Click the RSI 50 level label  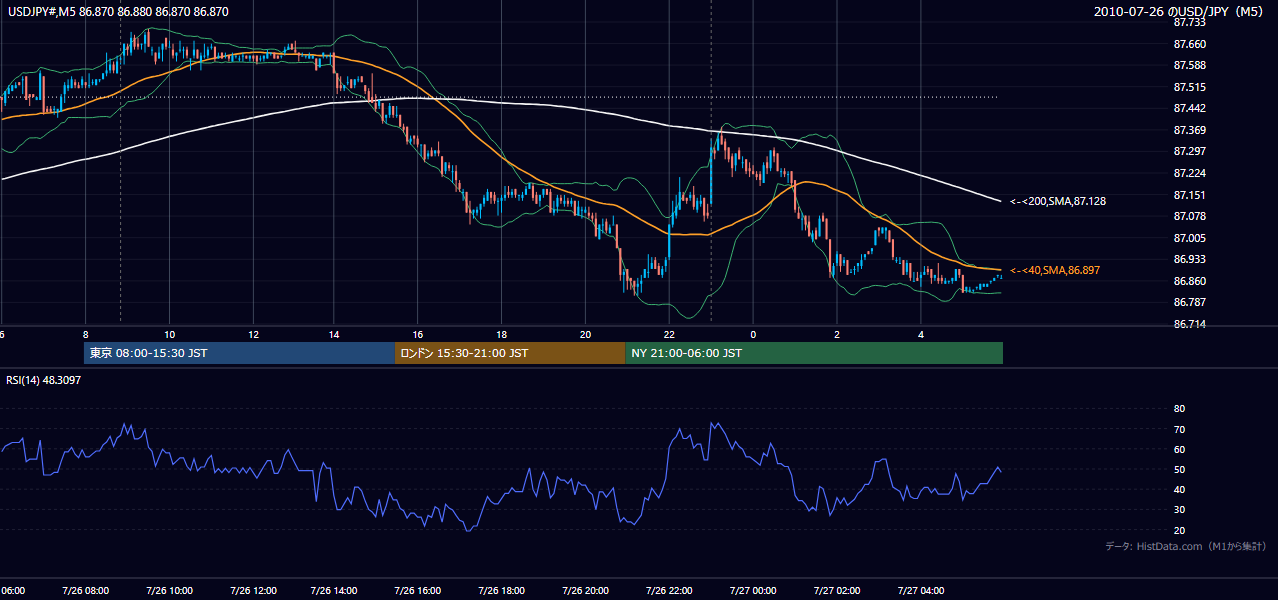tap(1179, 469)
